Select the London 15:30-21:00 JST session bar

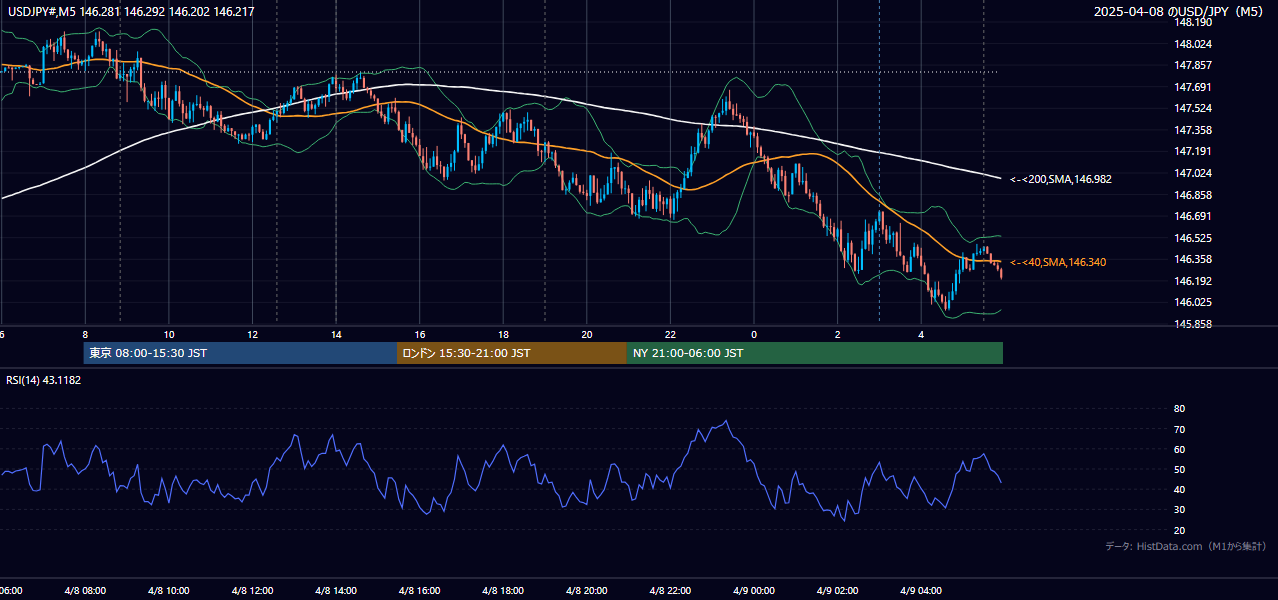click(x=512, y=353)
